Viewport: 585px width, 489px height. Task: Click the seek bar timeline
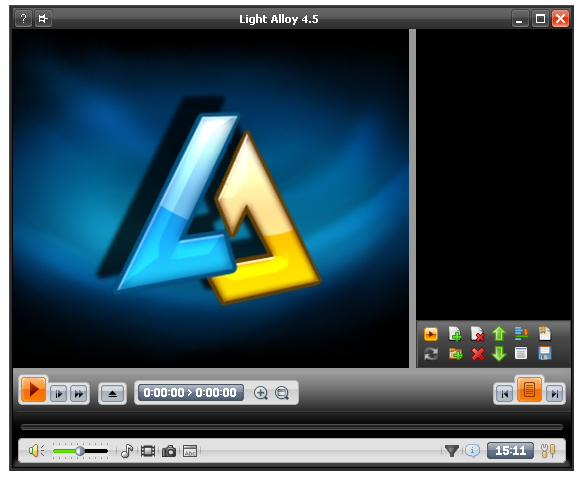[292, 427]
